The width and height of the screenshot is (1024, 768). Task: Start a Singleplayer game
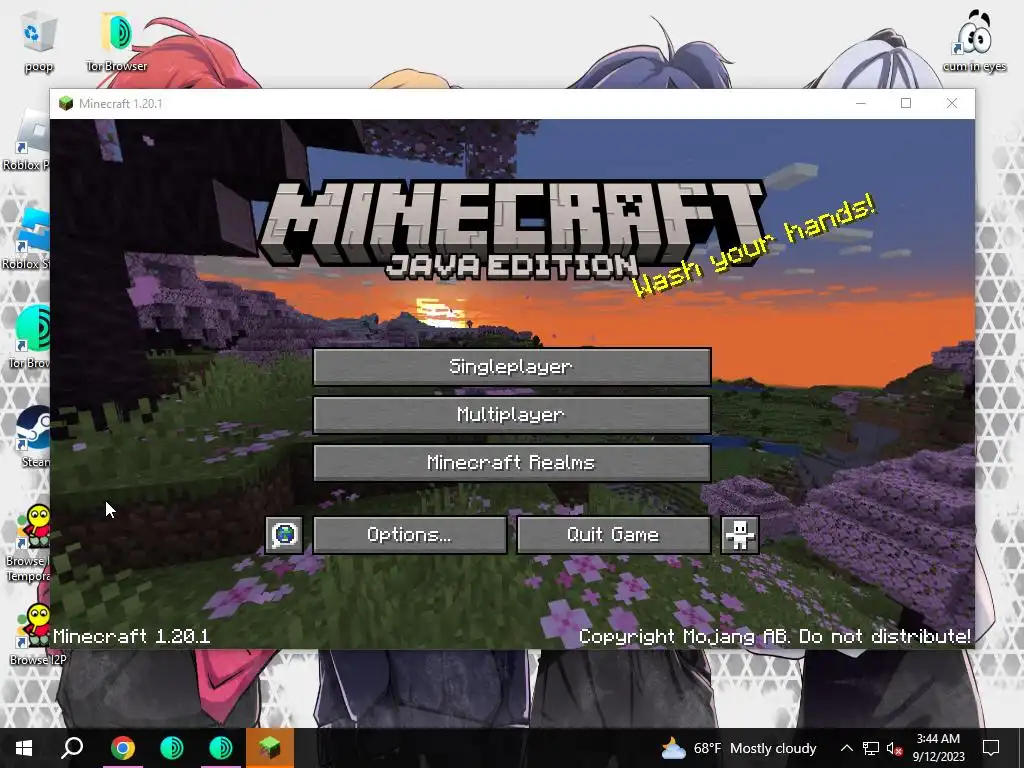(512, 366)
